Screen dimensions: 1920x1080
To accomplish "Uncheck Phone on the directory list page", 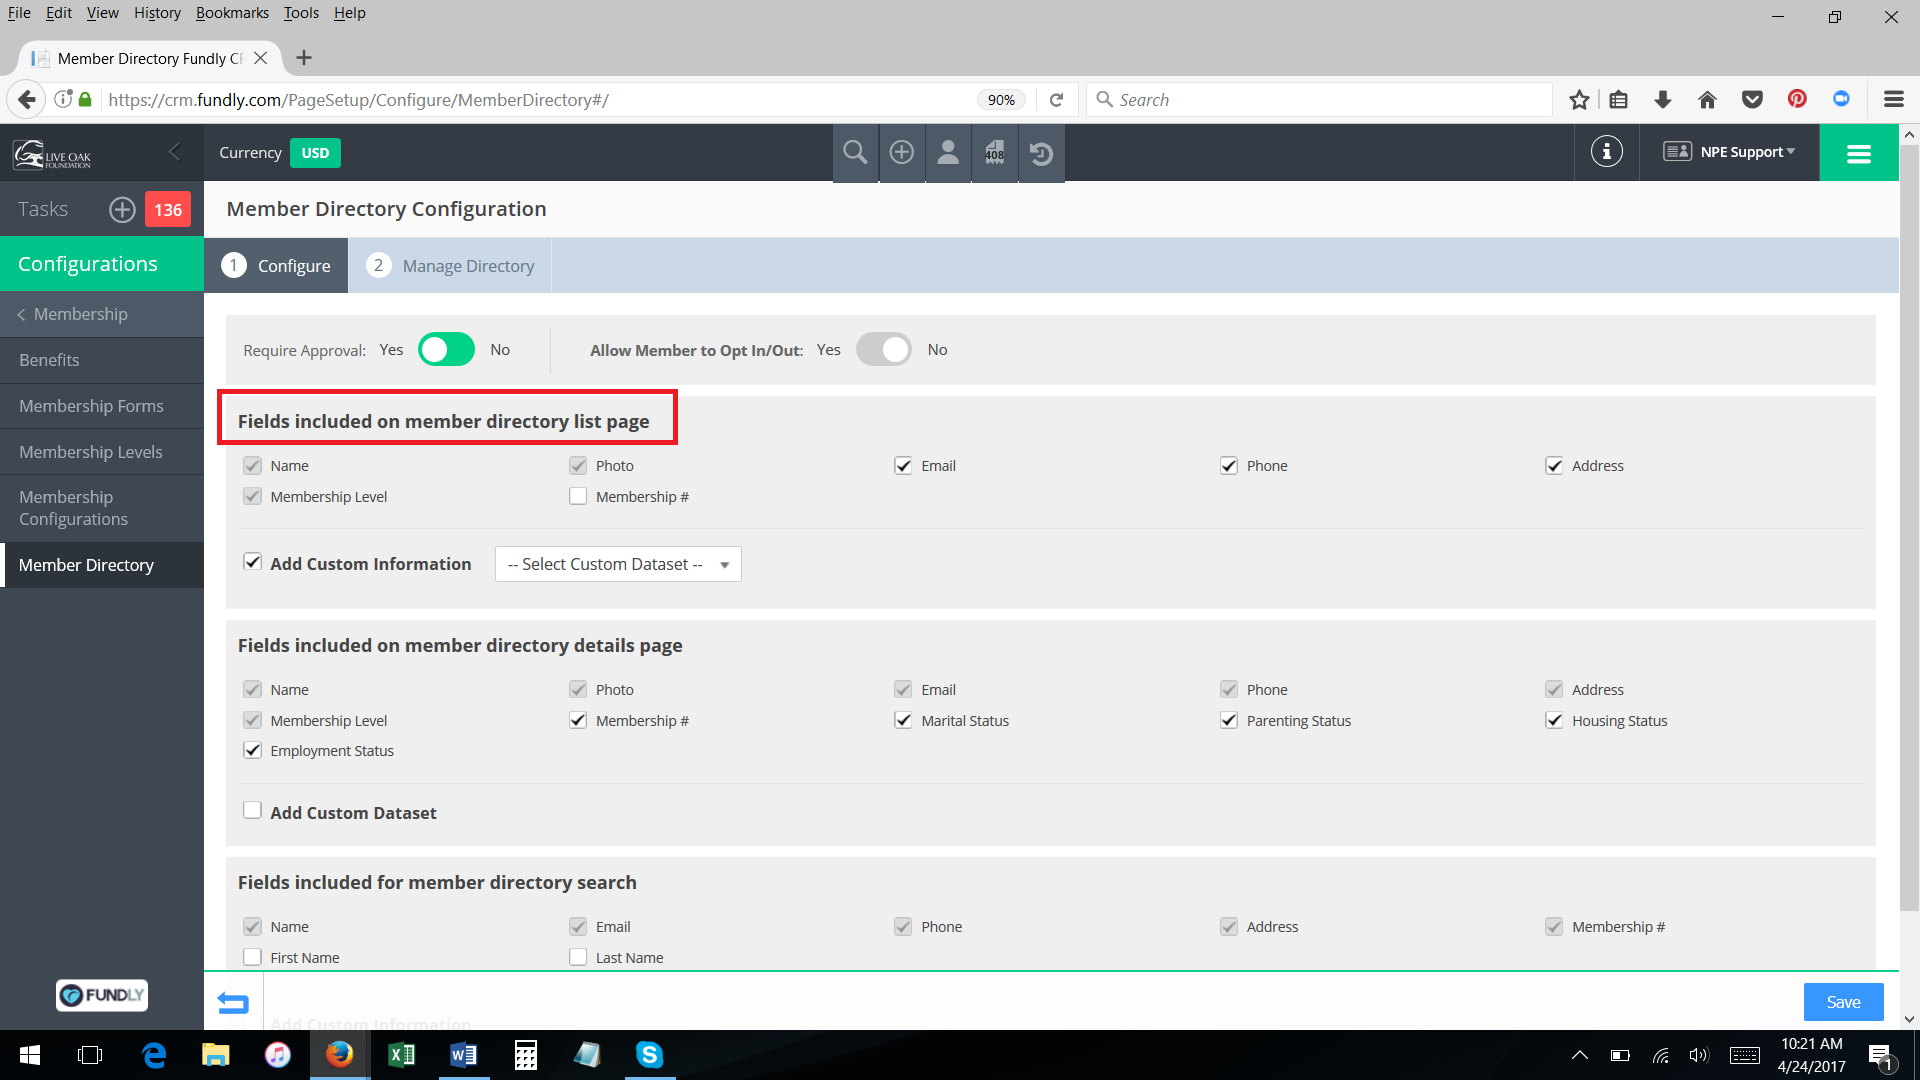I will click(1229, 466).
